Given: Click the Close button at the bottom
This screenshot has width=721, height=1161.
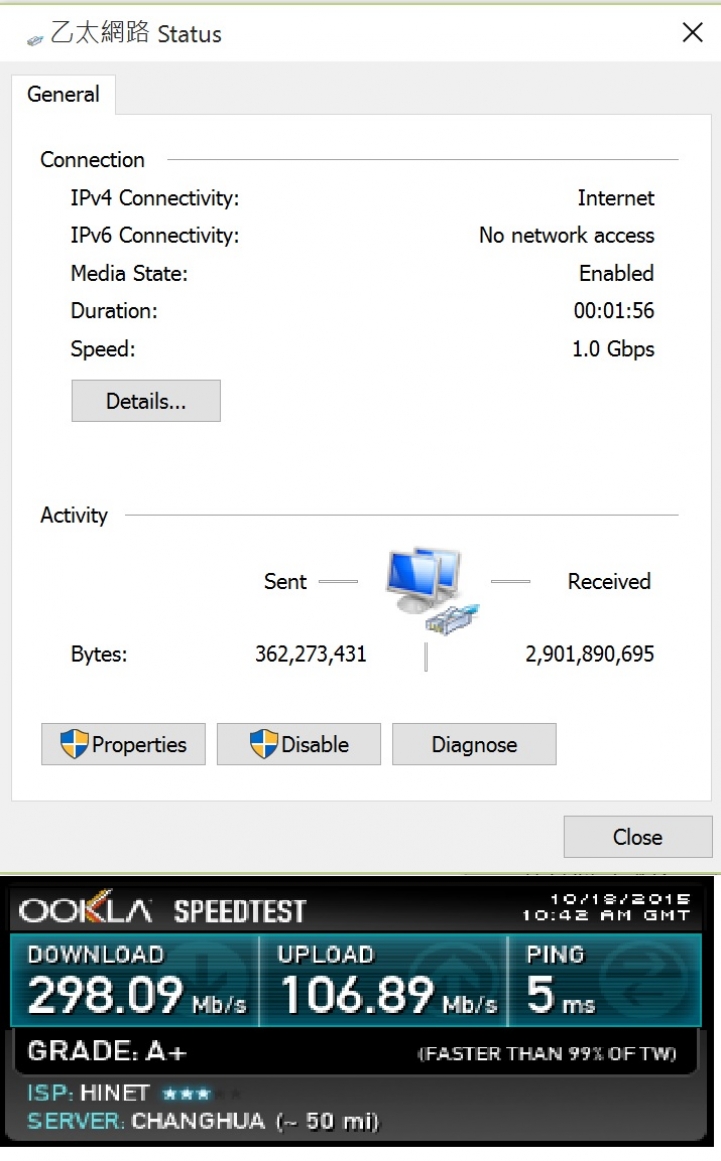Looking at the screenshot, I should coord(638,837).
